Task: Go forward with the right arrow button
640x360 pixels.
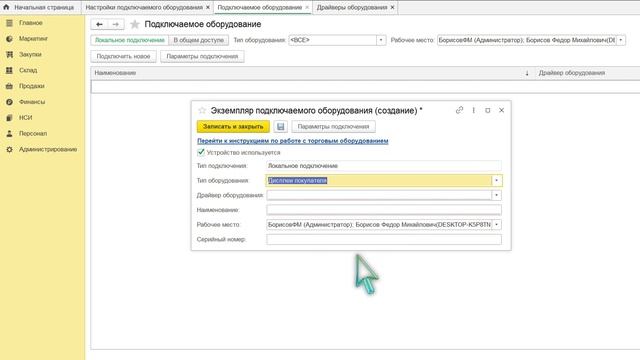Action: point(116,24)
